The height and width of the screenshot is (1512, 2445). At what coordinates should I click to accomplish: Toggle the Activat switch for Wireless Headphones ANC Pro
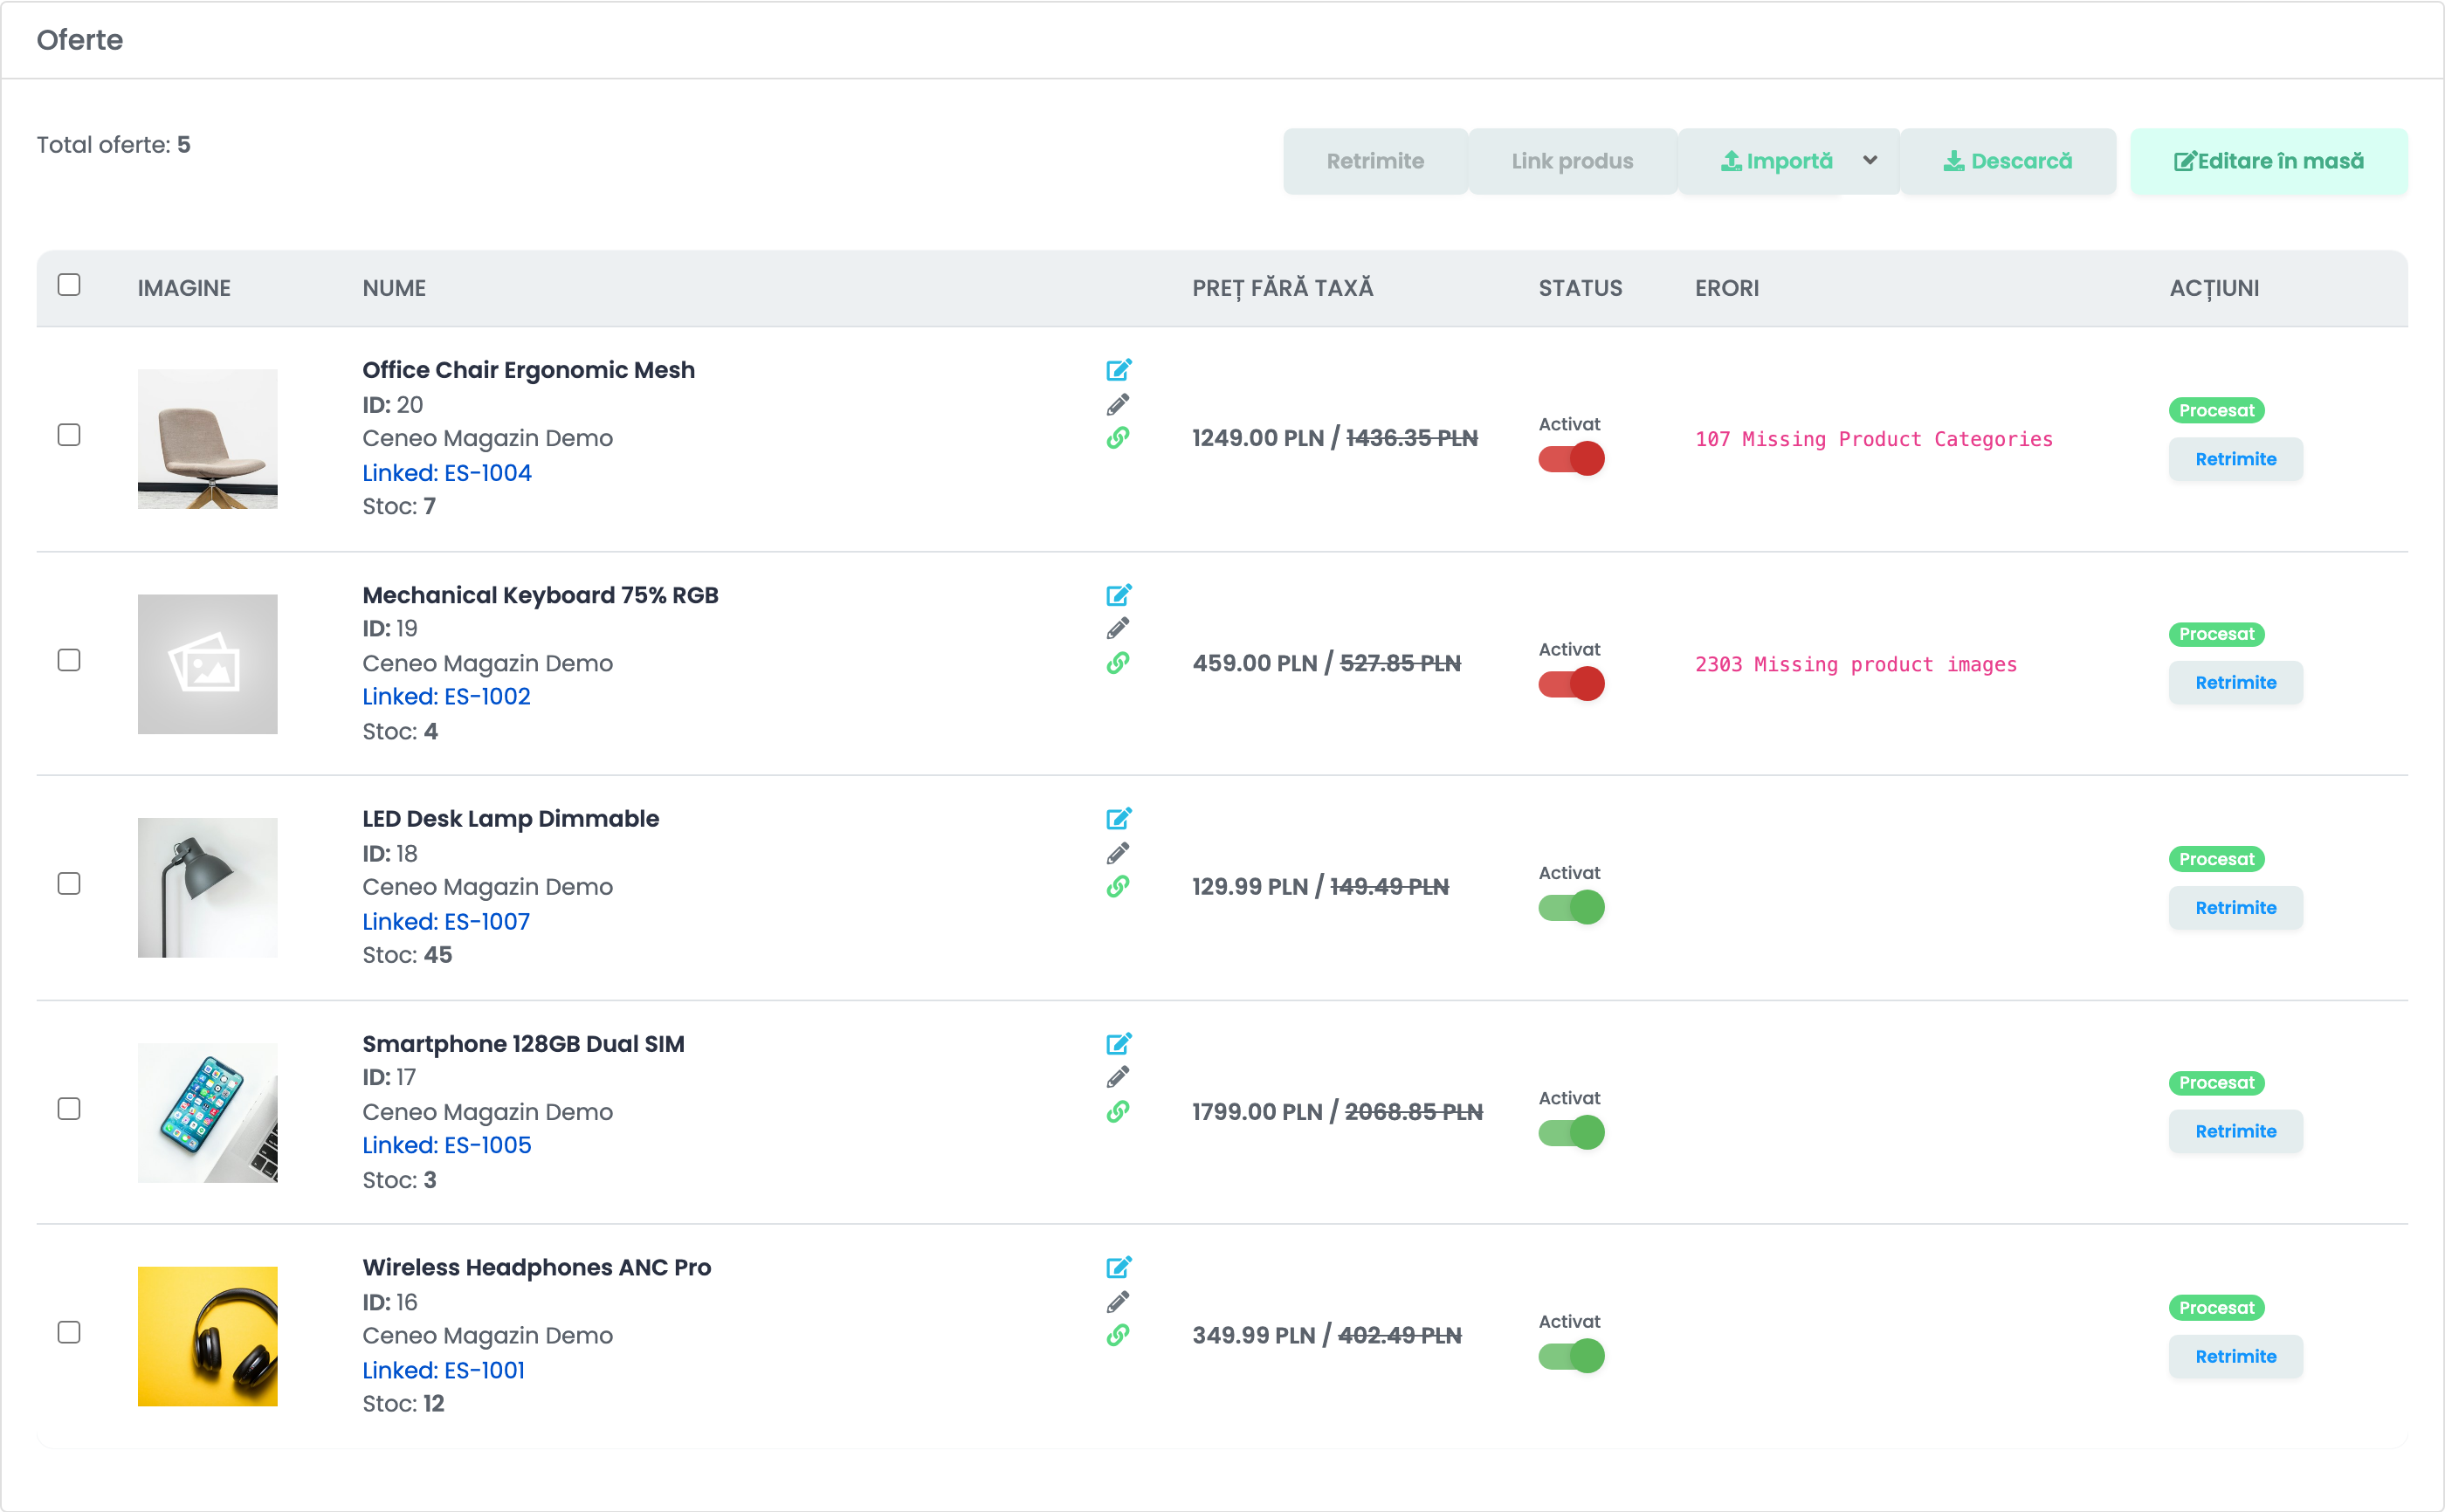pyautogui.click(x=1571, y=1357)
